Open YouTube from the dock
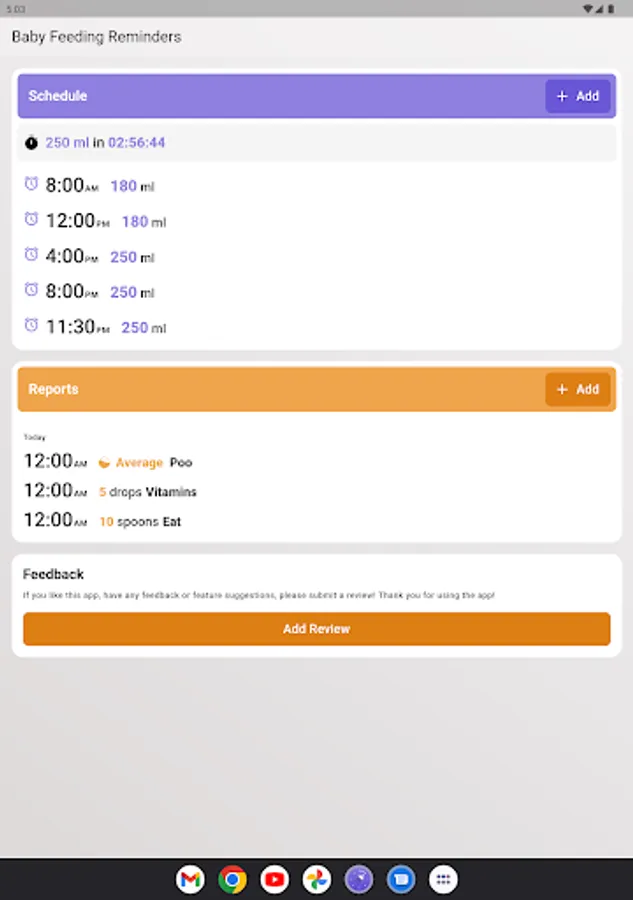 click(x=274, y=879)
